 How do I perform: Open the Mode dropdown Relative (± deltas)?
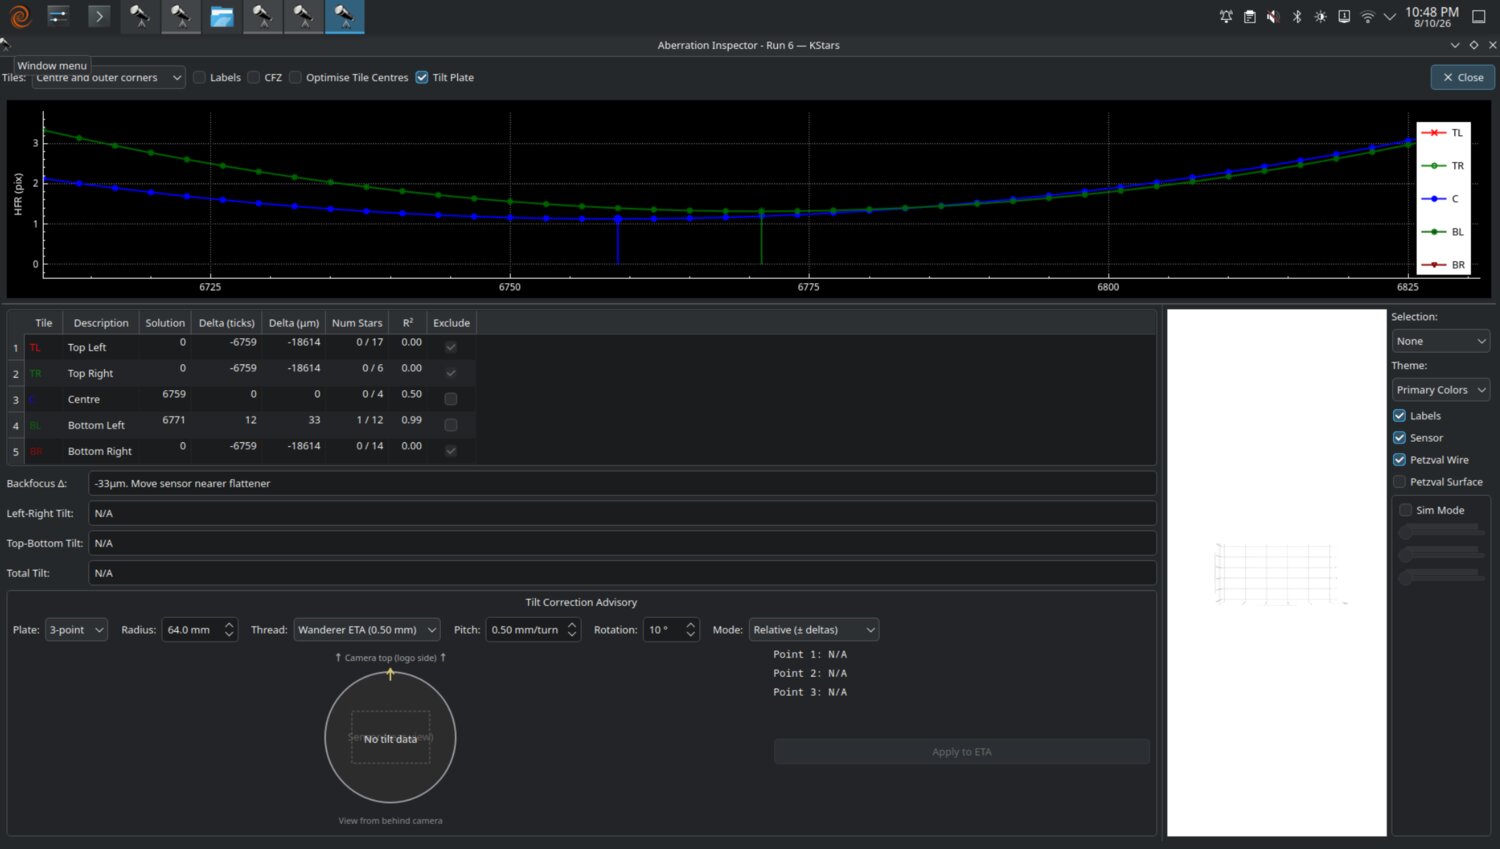[x=814, y=630]
